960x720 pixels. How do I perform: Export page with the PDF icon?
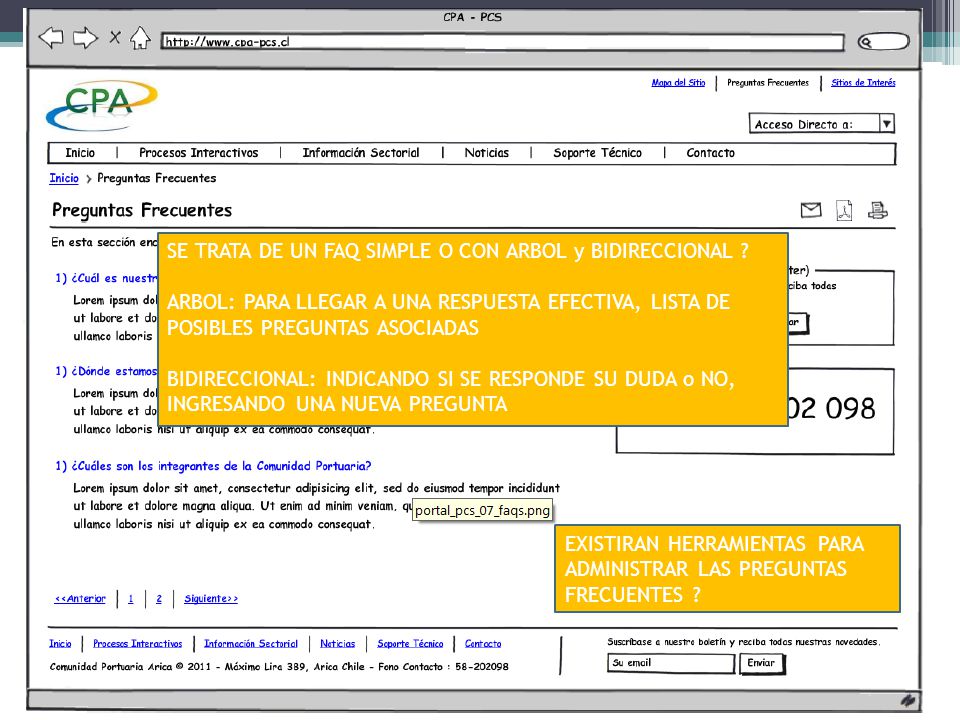click(844, 211)
